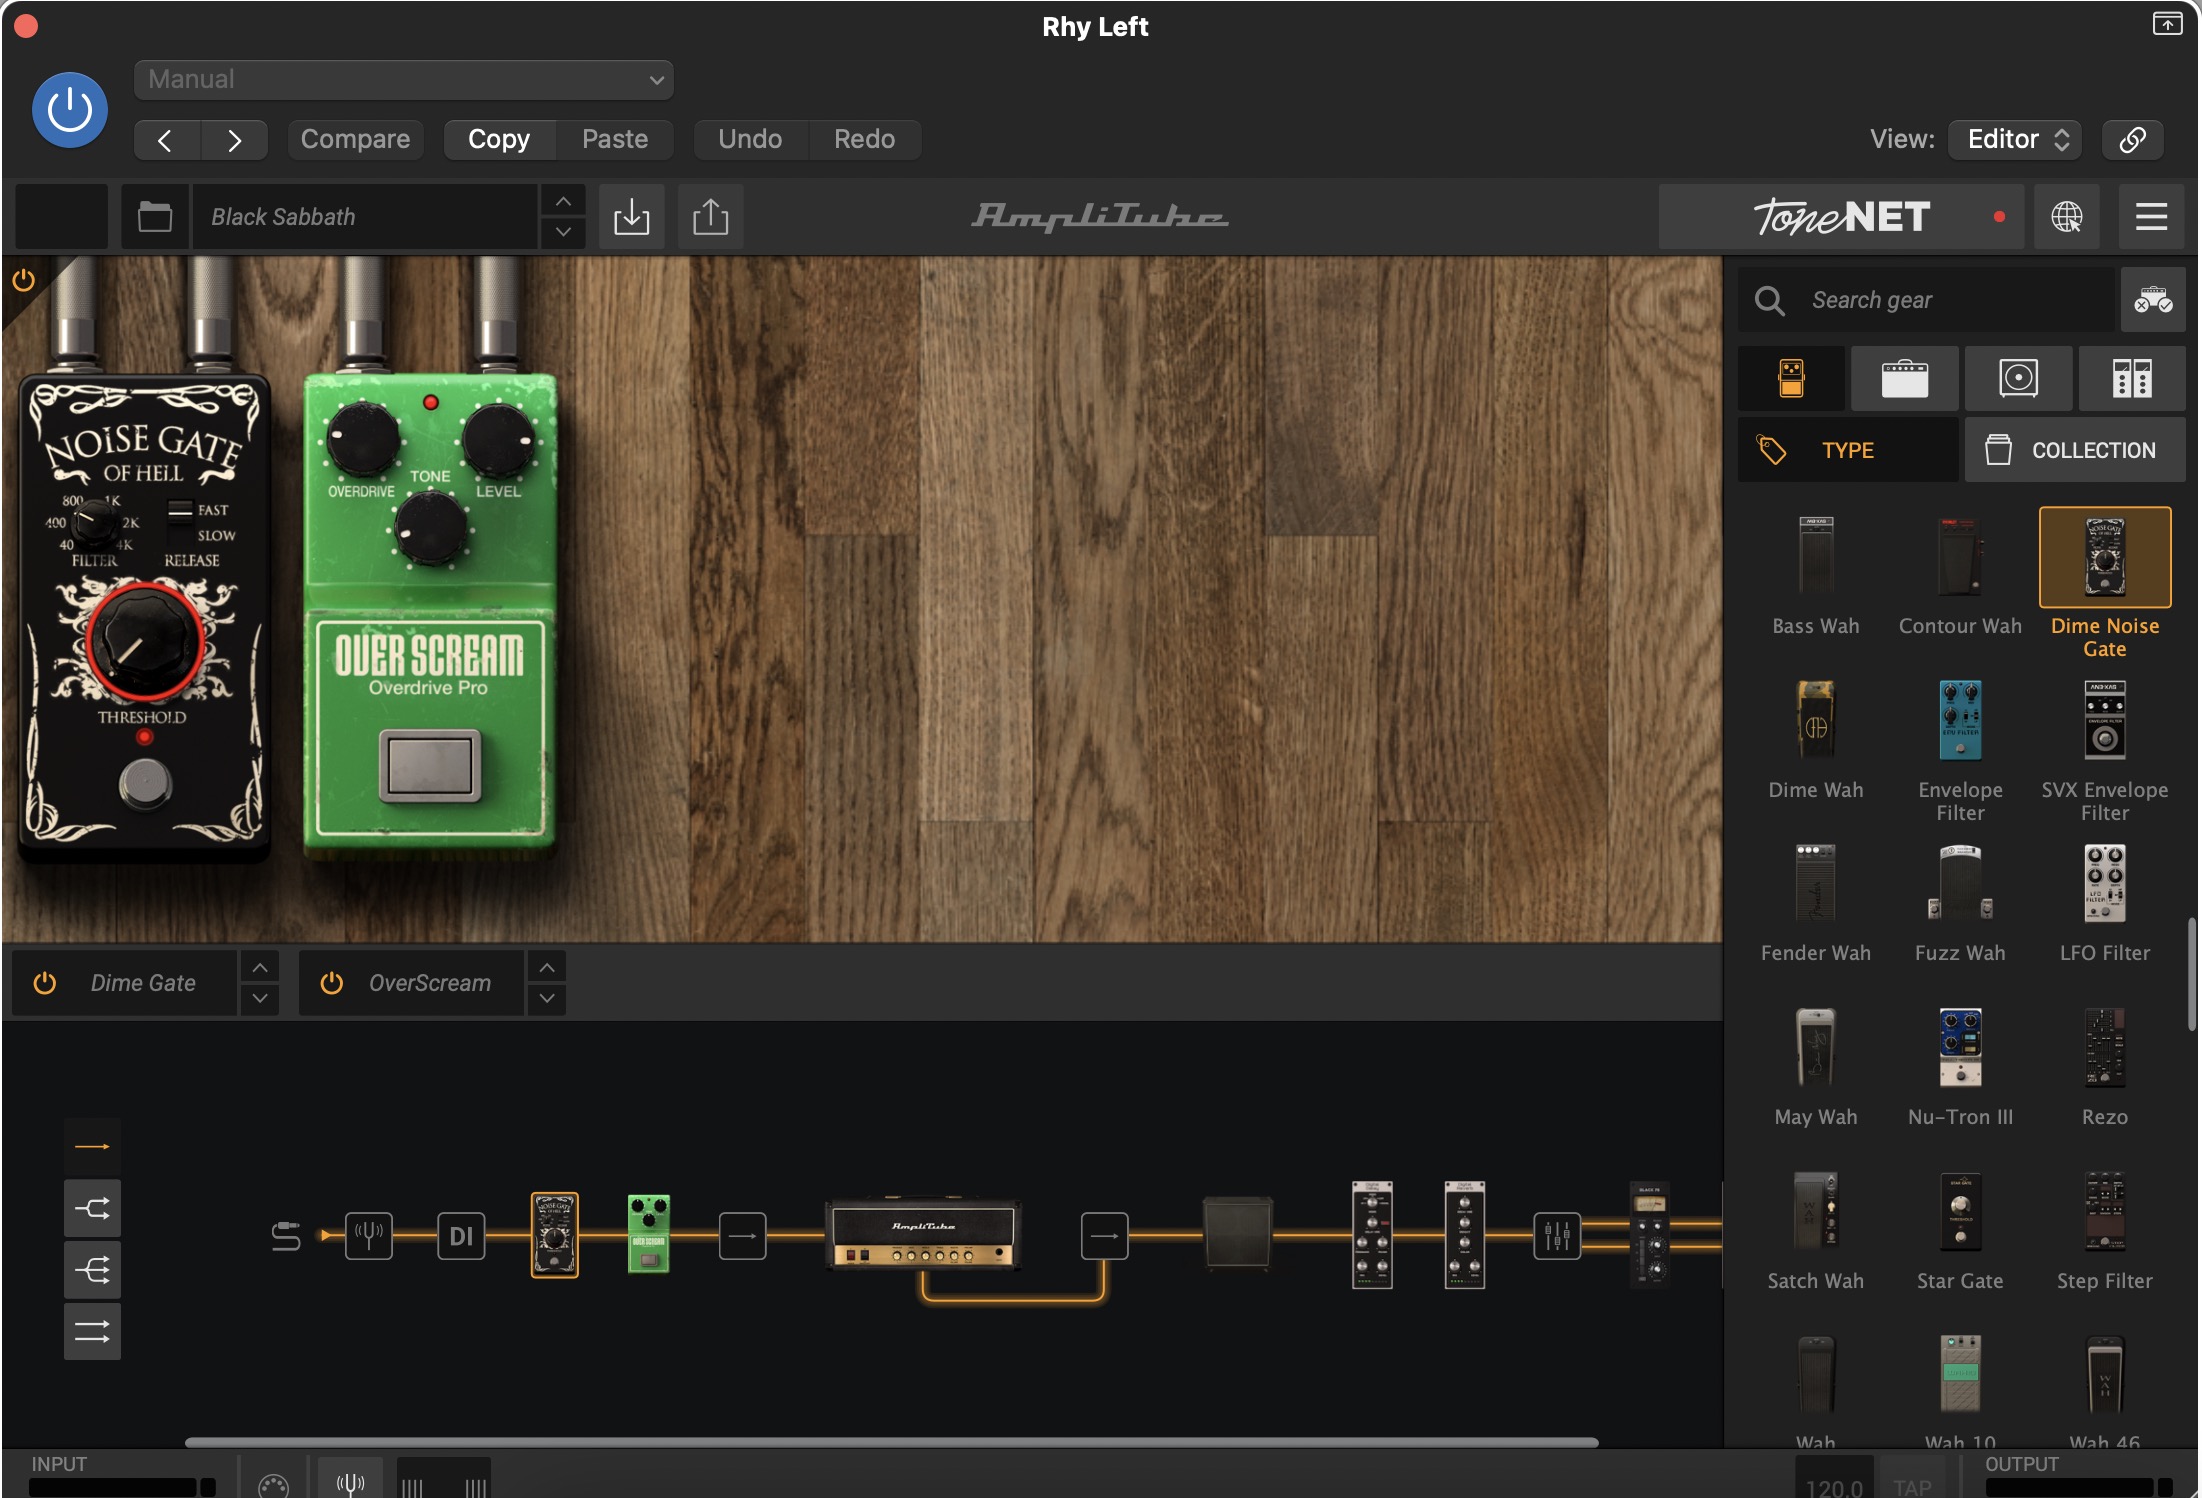Select the single series signal routing

[x=92, y=1146]
